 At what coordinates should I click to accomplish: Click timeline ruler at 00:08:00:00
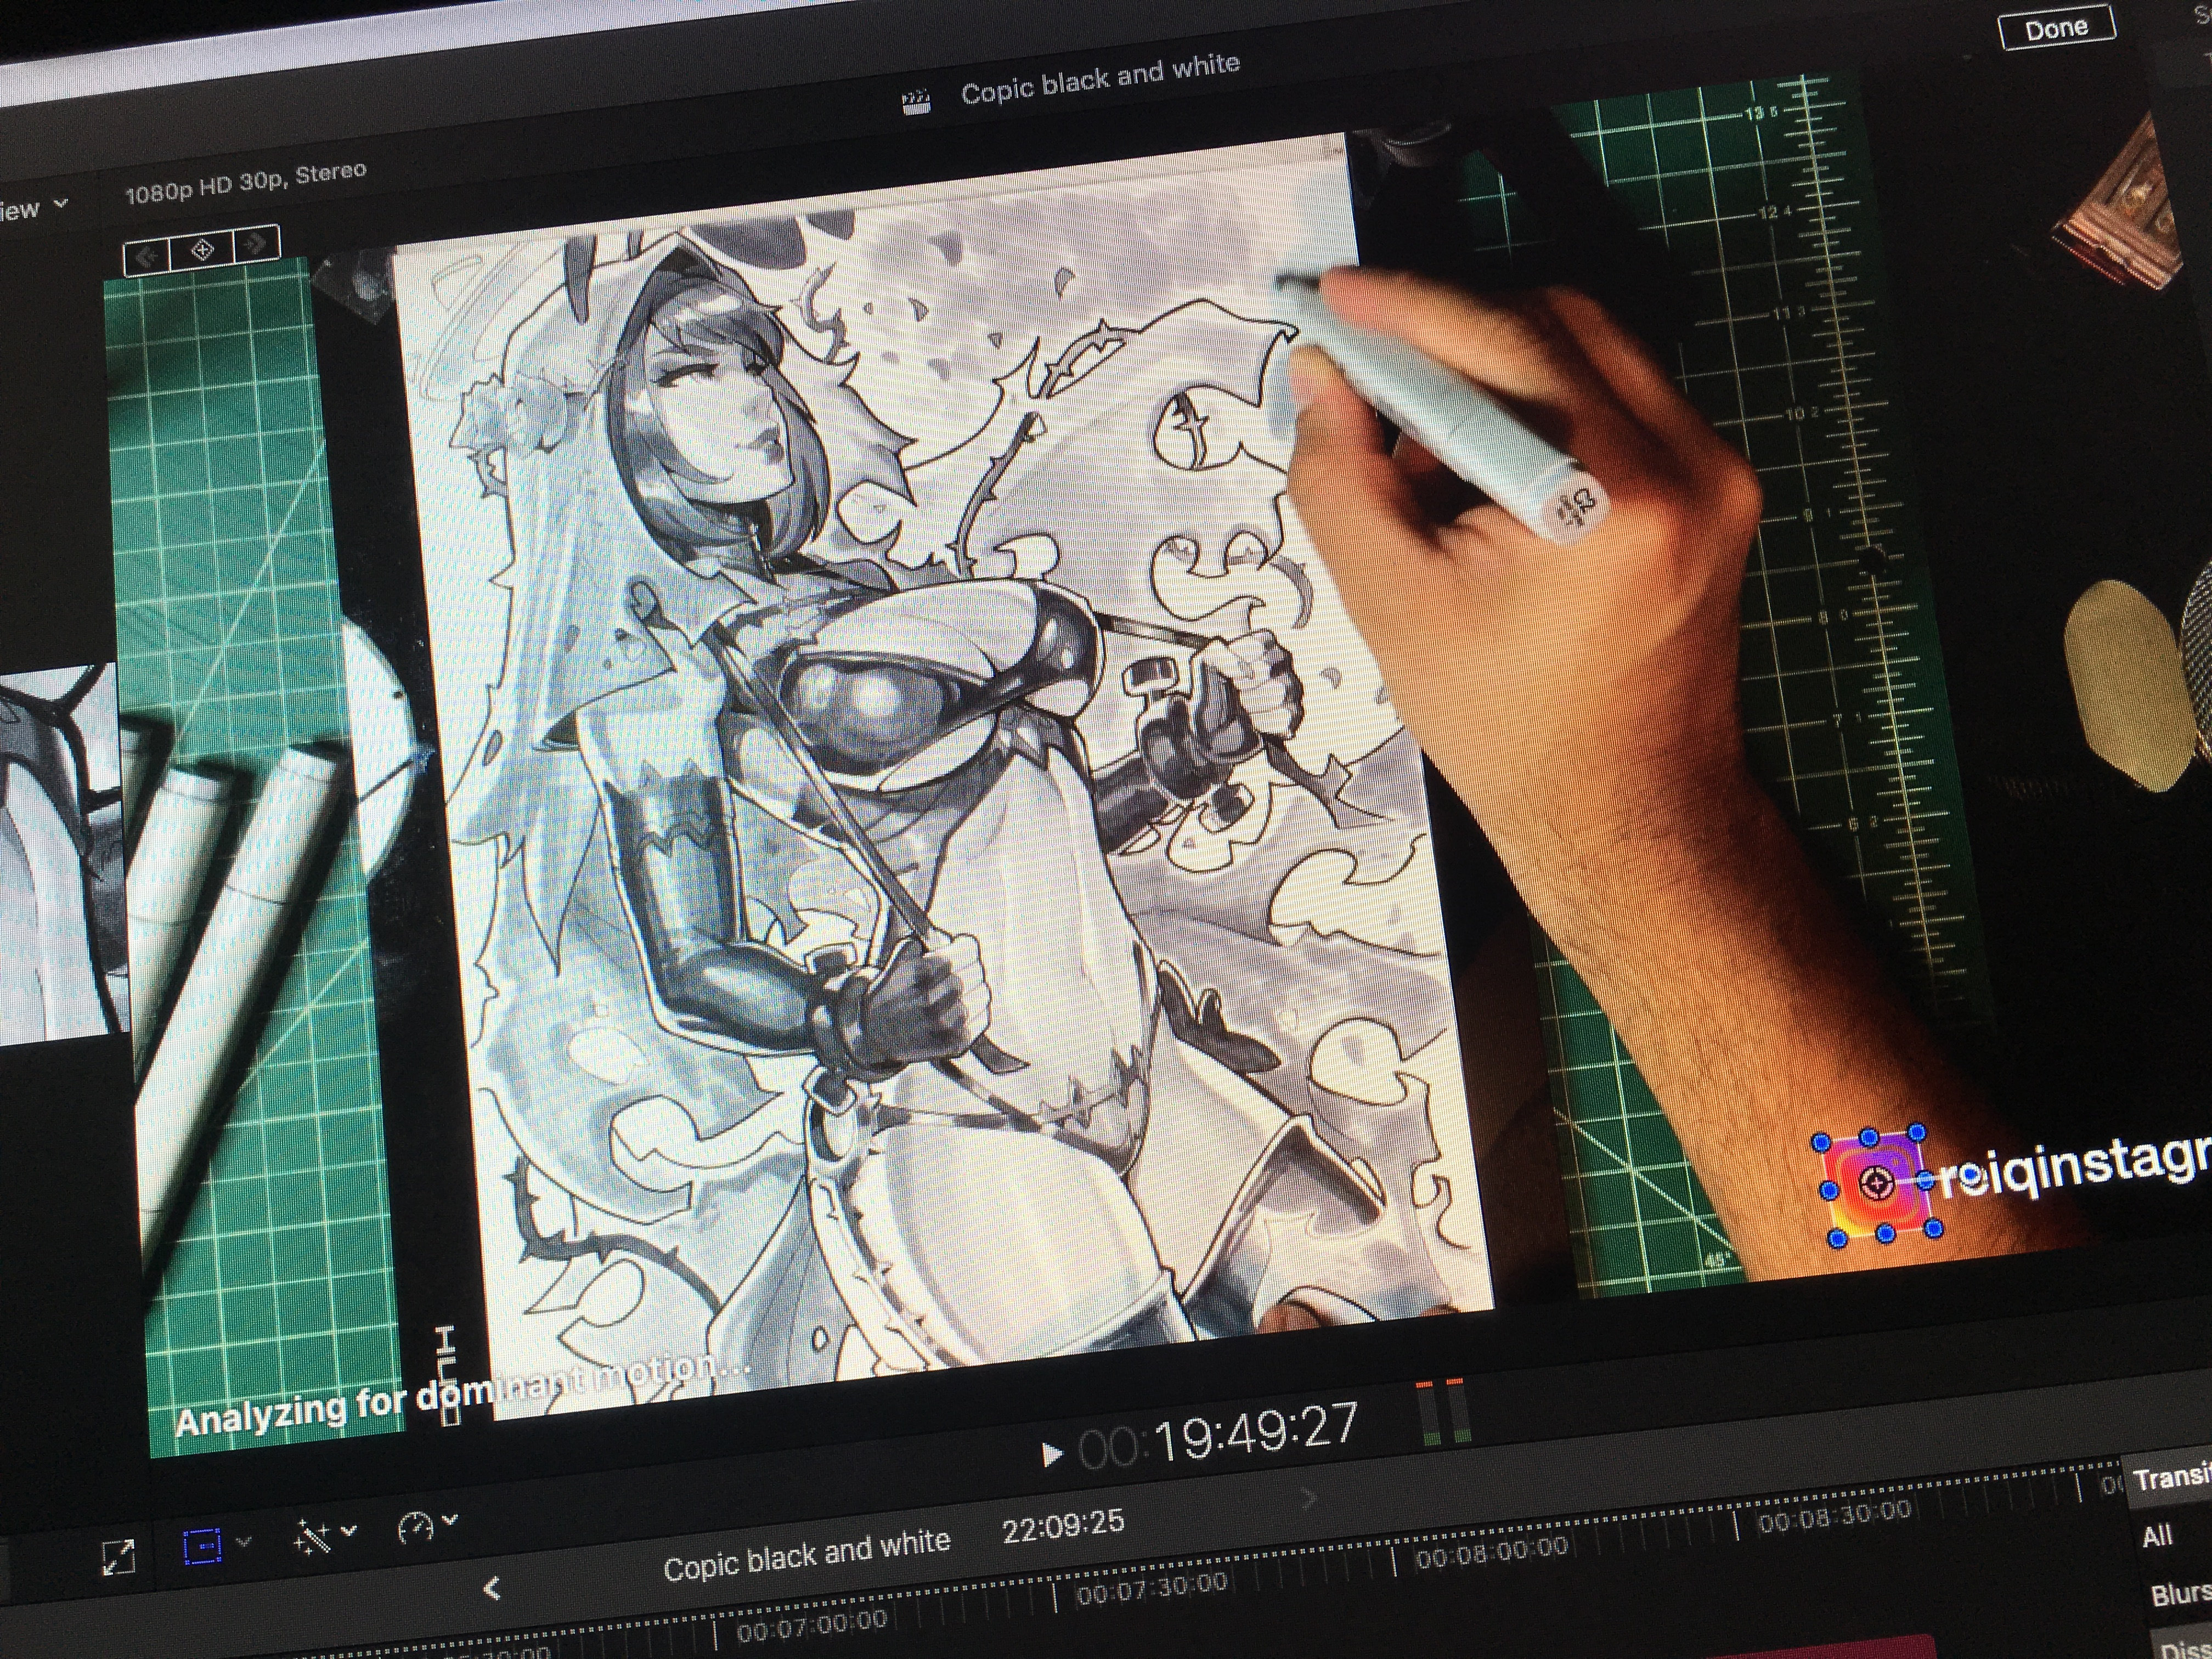pyautogui.click(x=1491, y=1553)
